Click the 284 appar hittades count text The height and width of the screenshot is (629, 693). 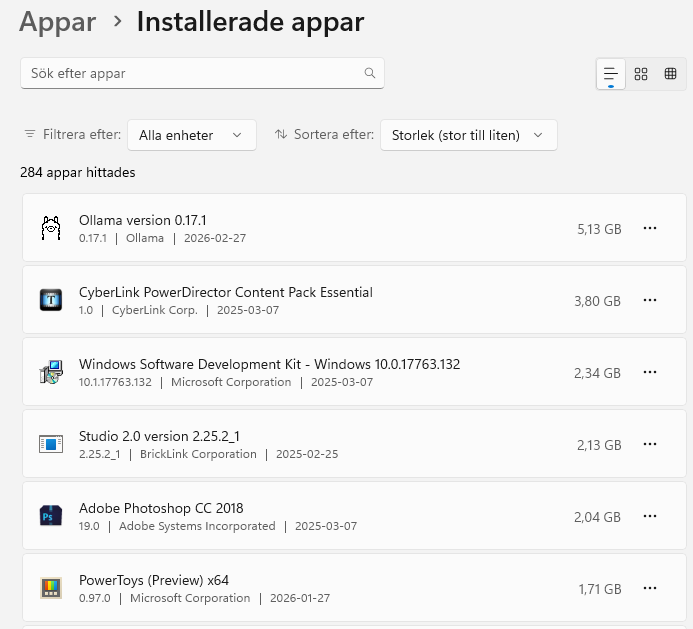78,172
